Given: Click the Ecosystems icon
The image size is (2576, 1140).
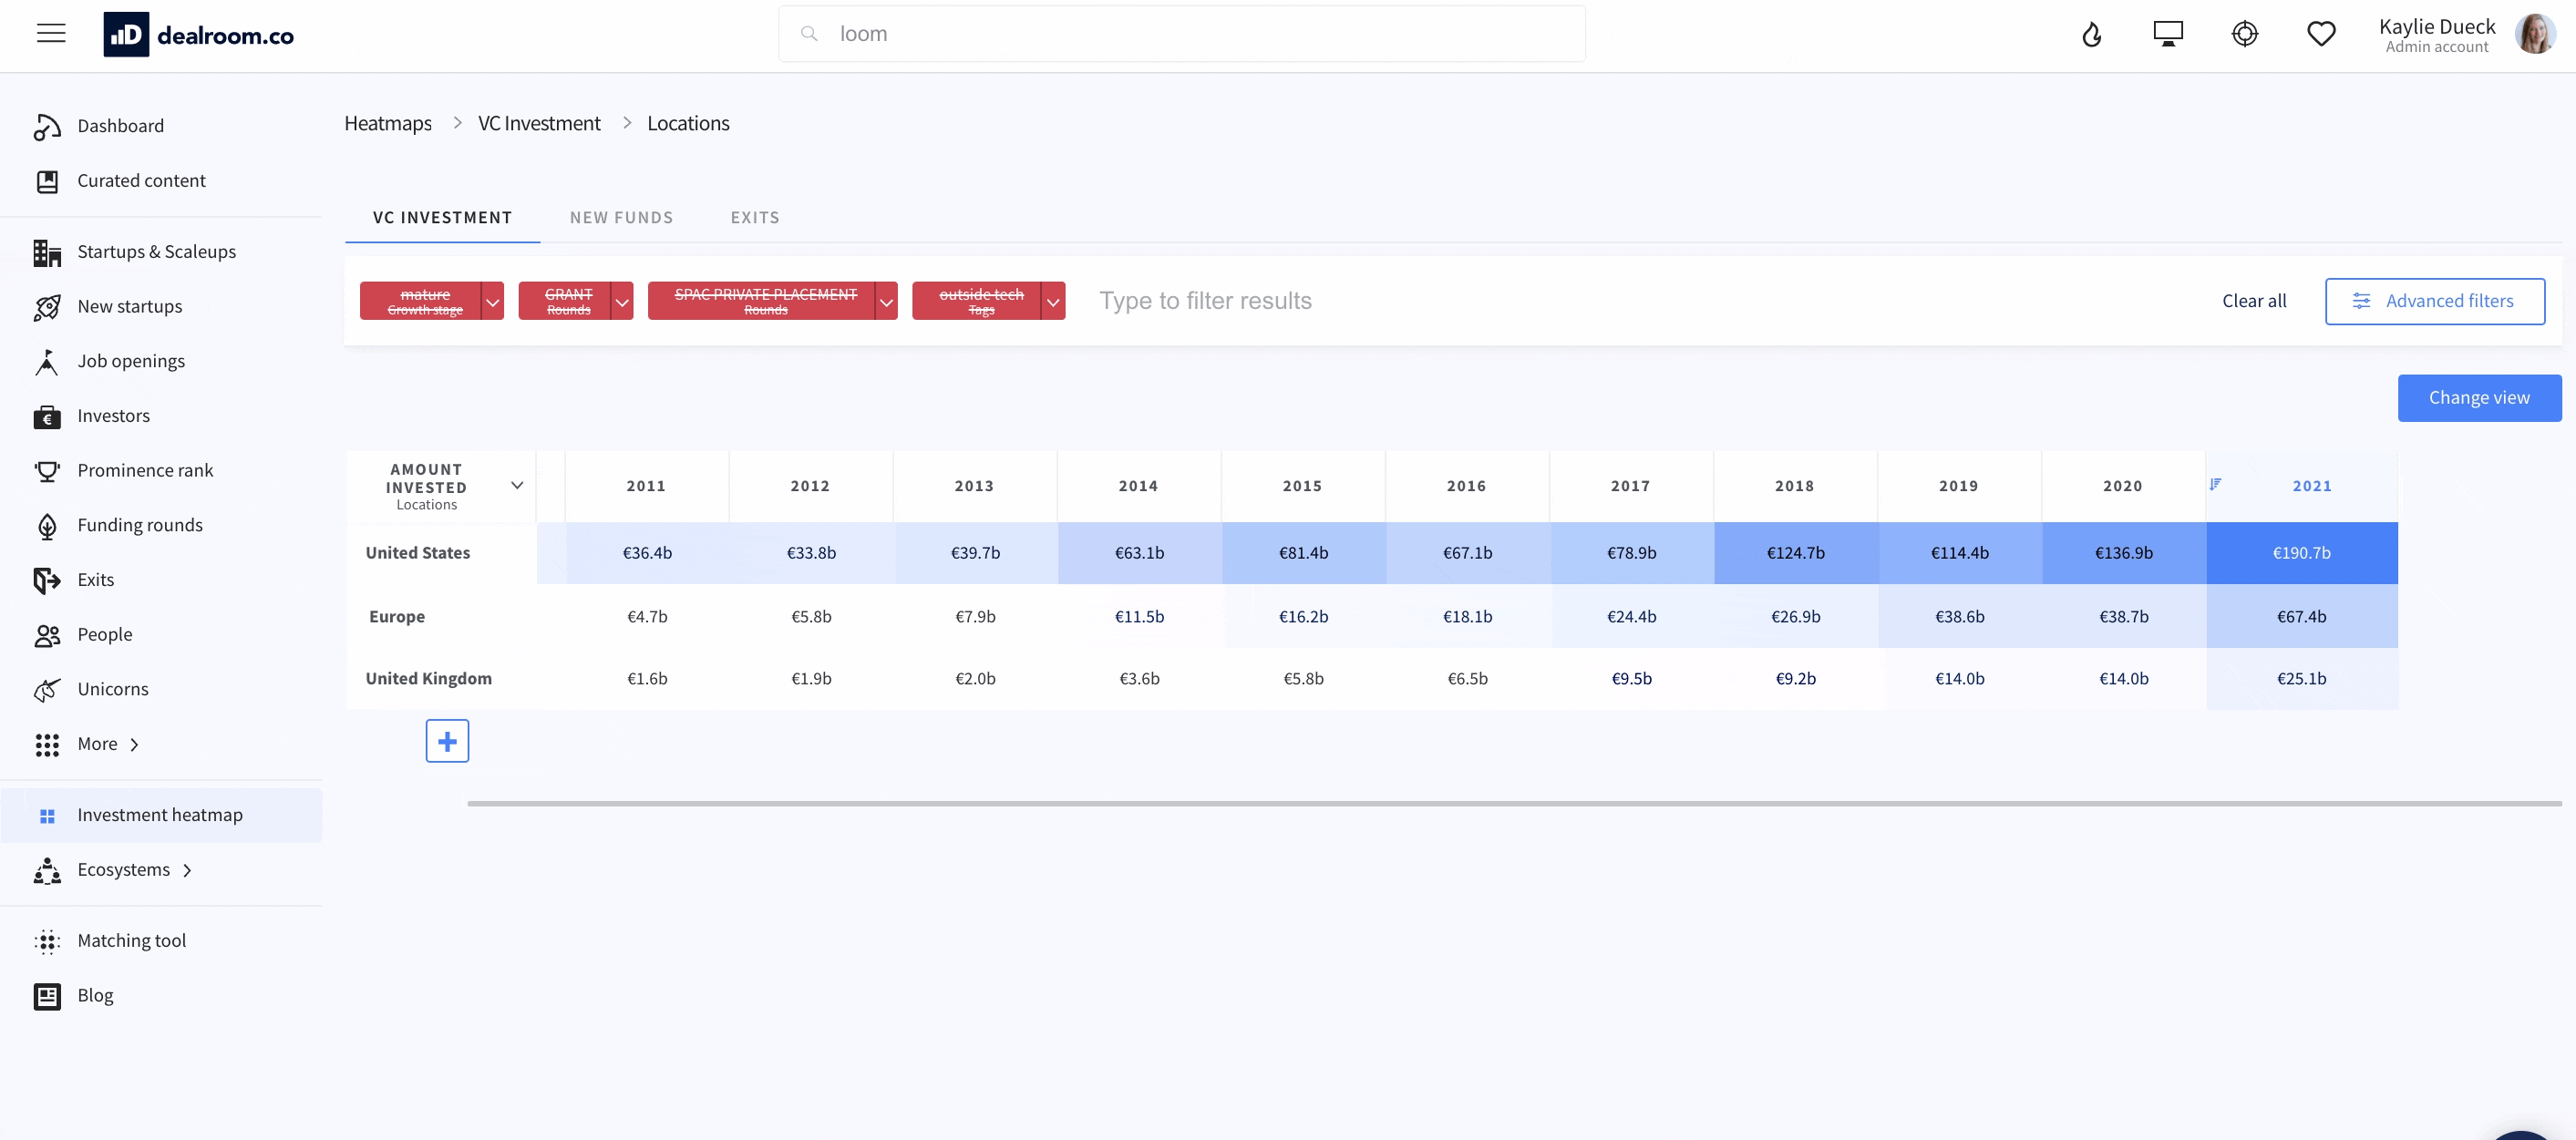Looking at the screenshot, I should pos(47,870).
